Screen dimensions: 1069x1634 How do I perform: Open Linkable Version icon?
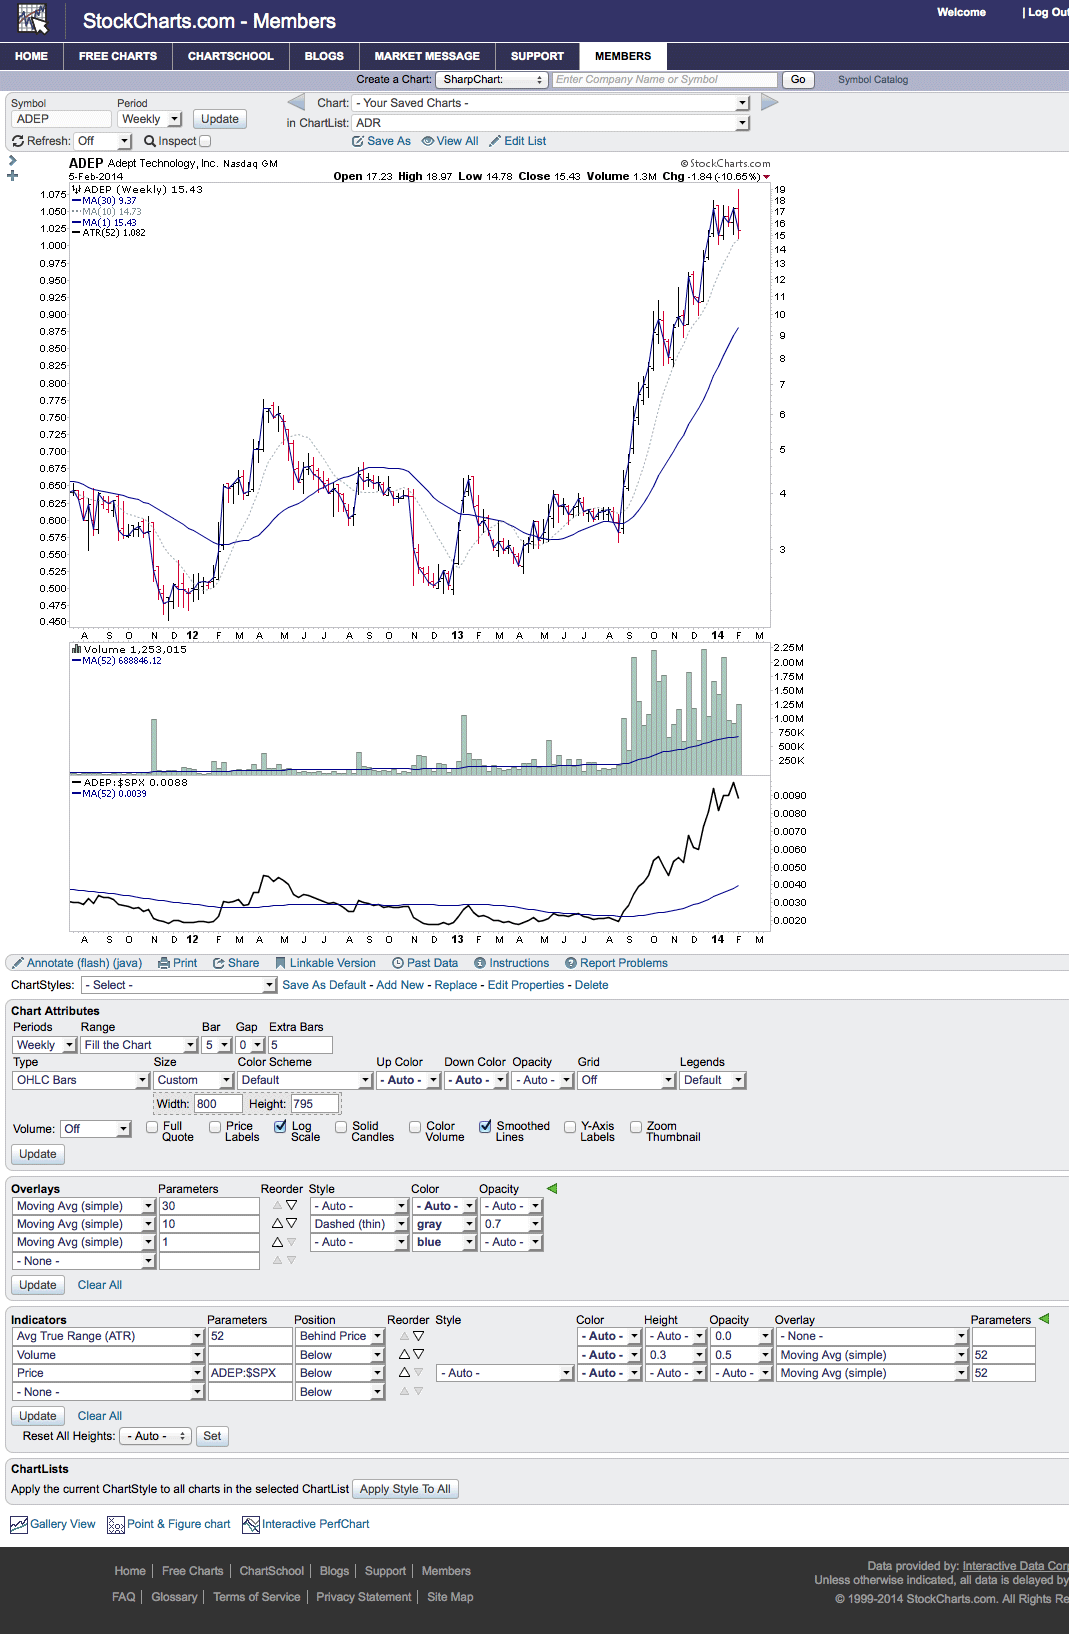click(x=281, y=963)
